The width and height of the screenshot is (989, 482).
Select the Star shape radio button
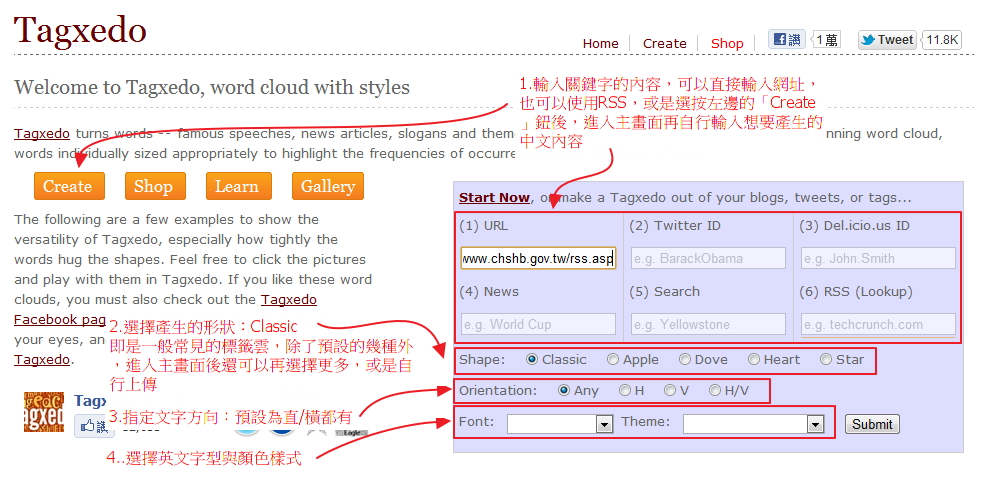(x=826, y=359)
